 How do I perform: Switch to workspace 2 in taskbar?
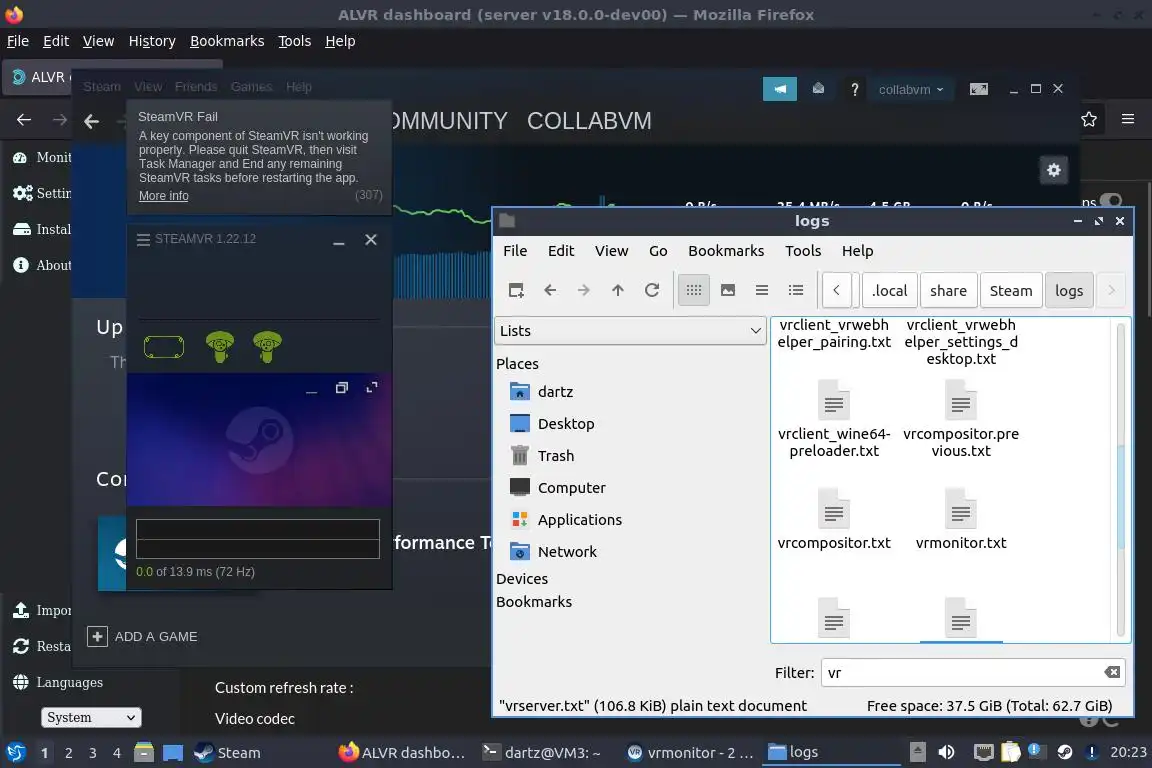[68, 753]
